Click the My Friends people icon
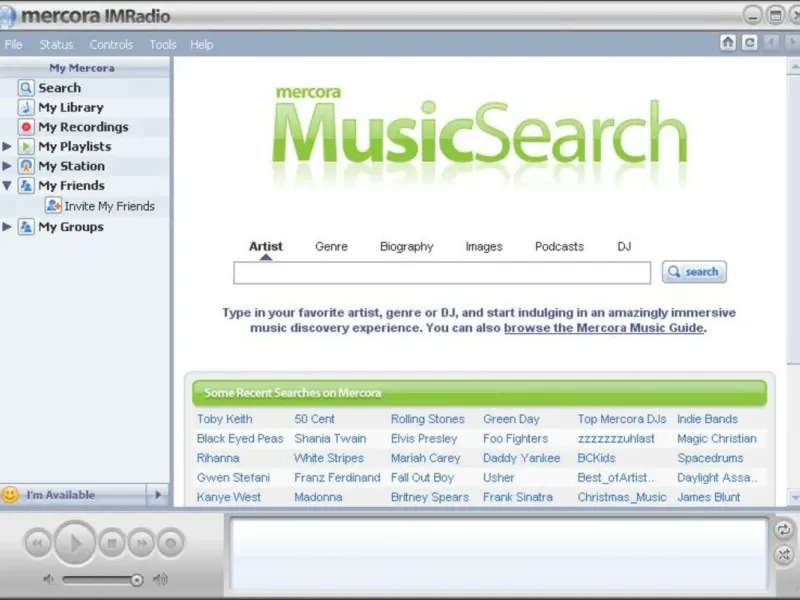Screen dimensions: 800x600 26,185
